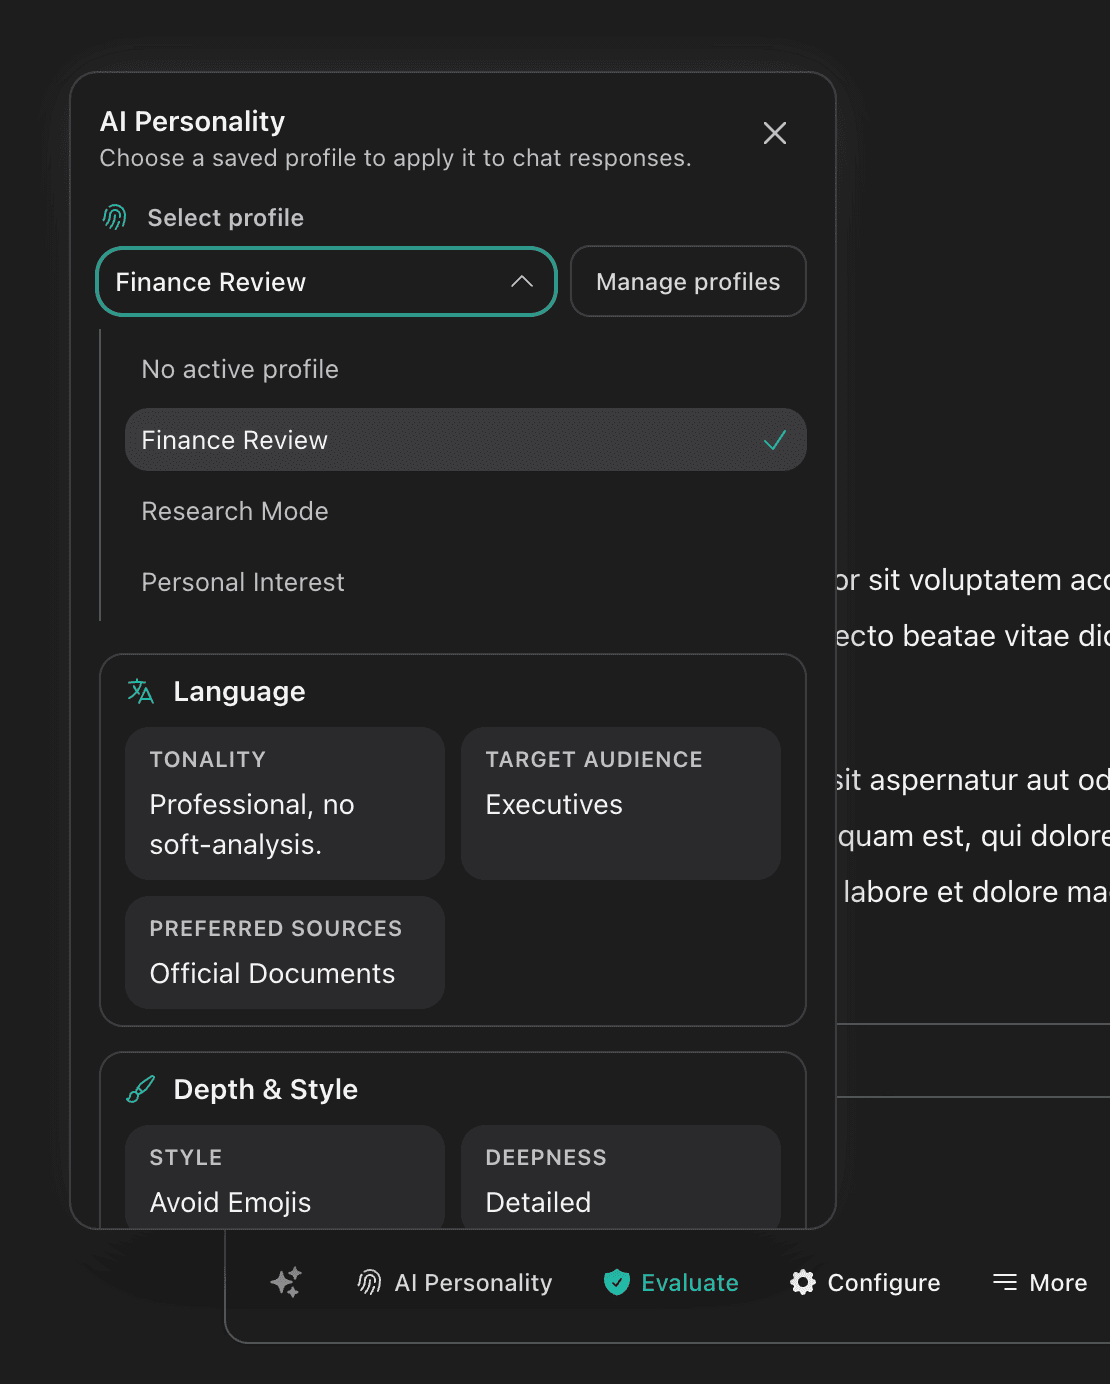Screen dimensions: 1110x1384
Task: Click the More hamburger lines icon
Action: pos(1005,1282)
